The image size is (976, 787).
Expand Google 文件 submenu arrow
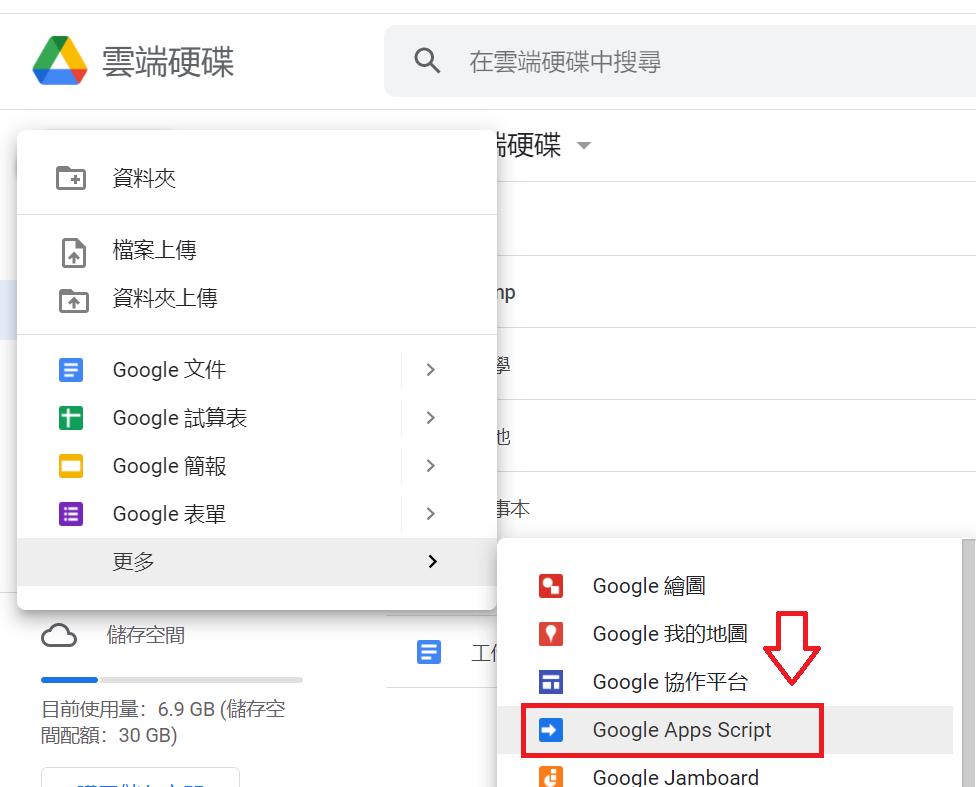tap(431, 370)
